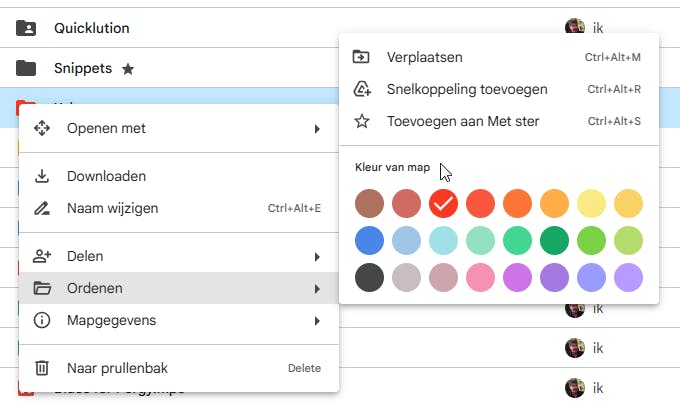Click the Downloaden download icon
The width and height of the screenshot is (680, 404).
pyautogui.click(x=42, y=176)
